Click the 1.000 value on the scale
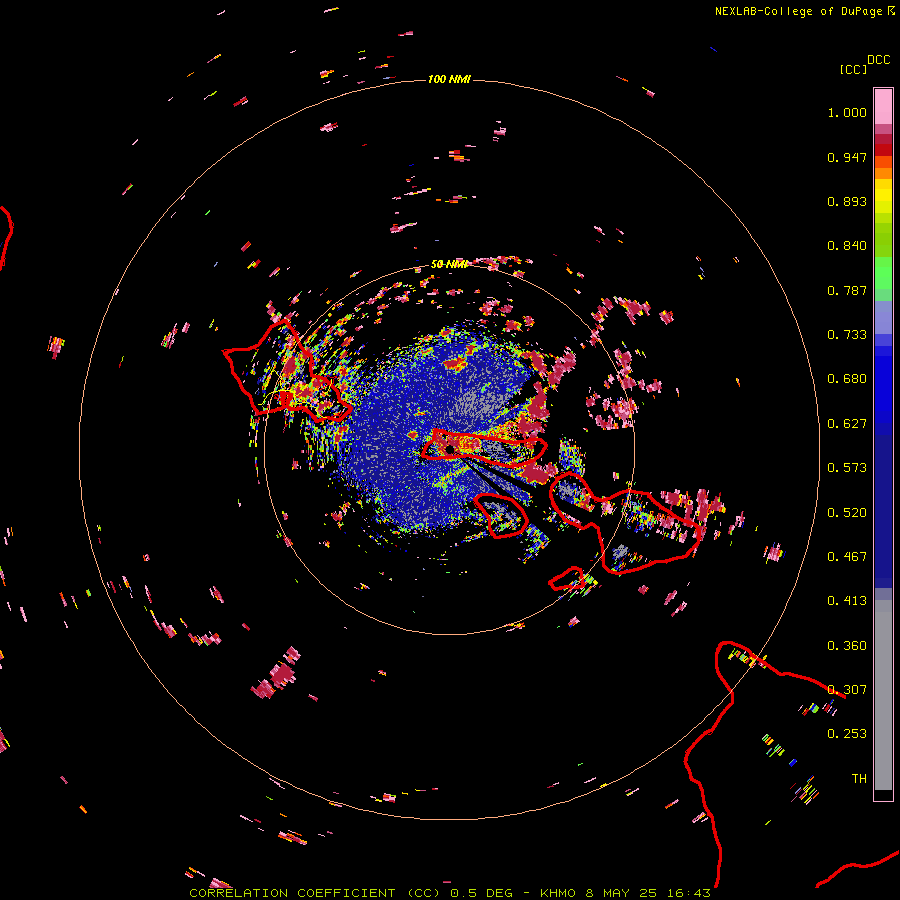900x900 pixels. coord(847,112)
